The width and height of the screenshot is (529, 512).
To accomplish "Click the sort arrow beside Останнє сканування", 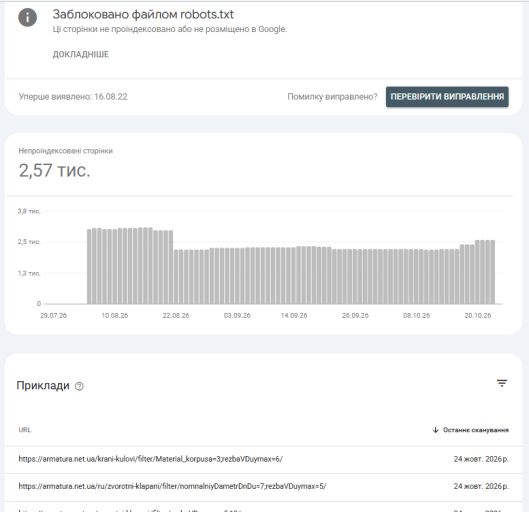I will (x=436, y=430).
